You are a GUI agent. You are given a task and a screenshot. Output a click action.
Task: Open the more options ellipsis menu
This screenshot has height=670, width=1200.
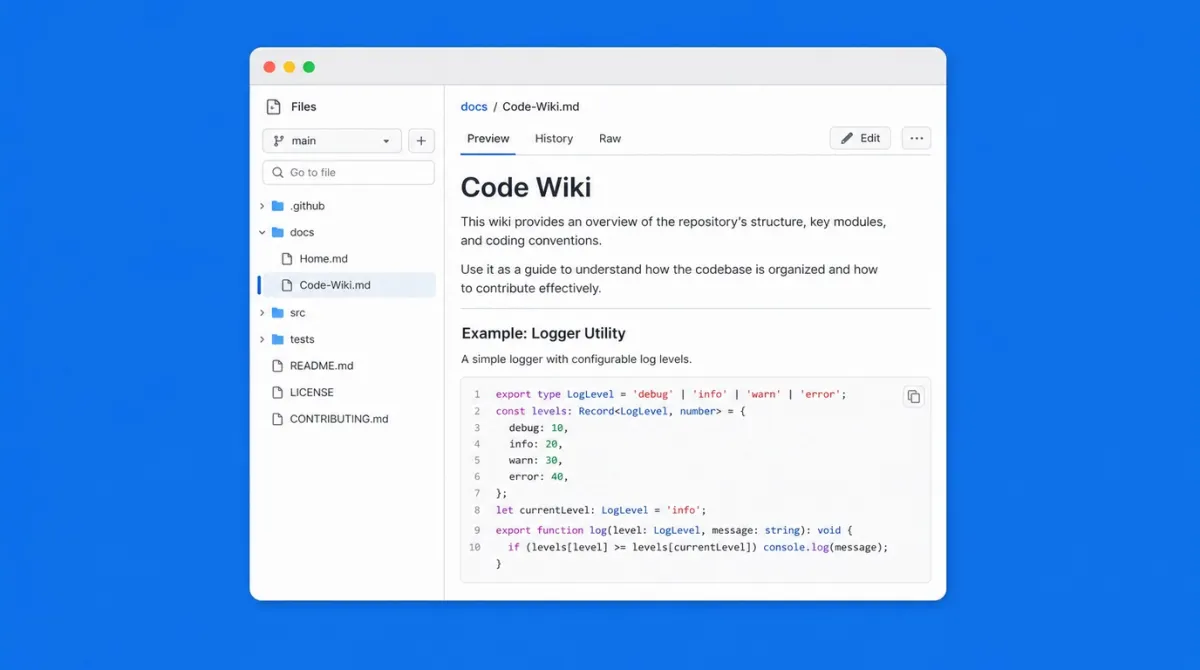click(x=916, y=138)
